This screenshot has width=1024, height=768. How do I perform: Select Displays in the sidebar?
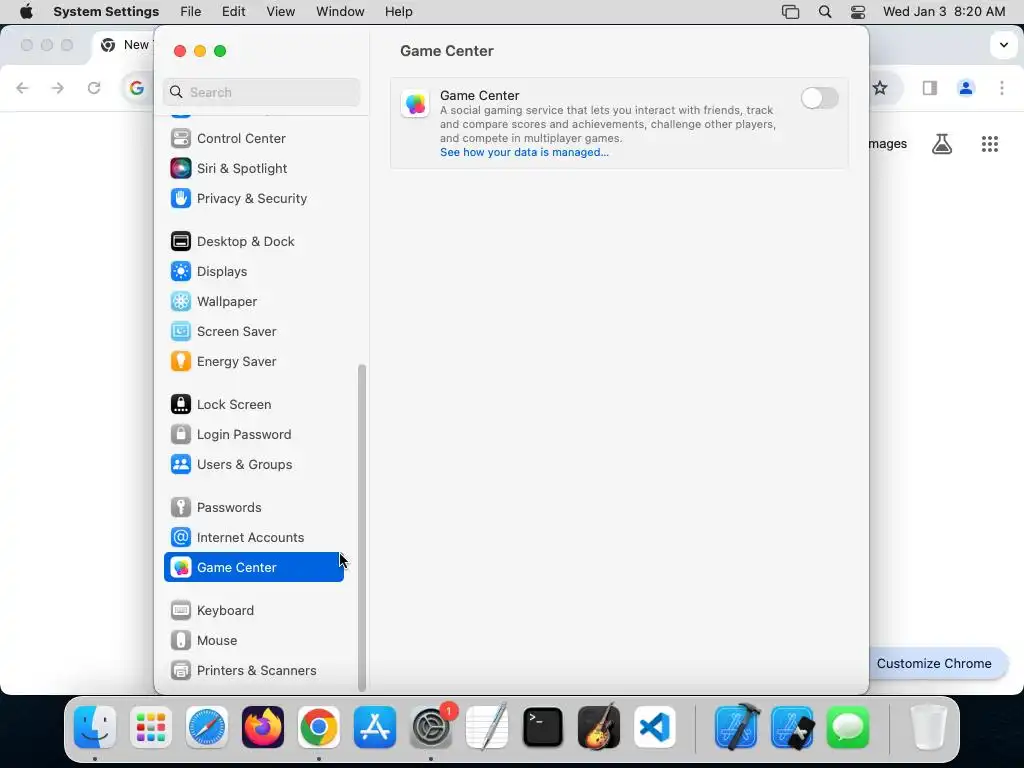pyautogui.click(x=254, y=272)
